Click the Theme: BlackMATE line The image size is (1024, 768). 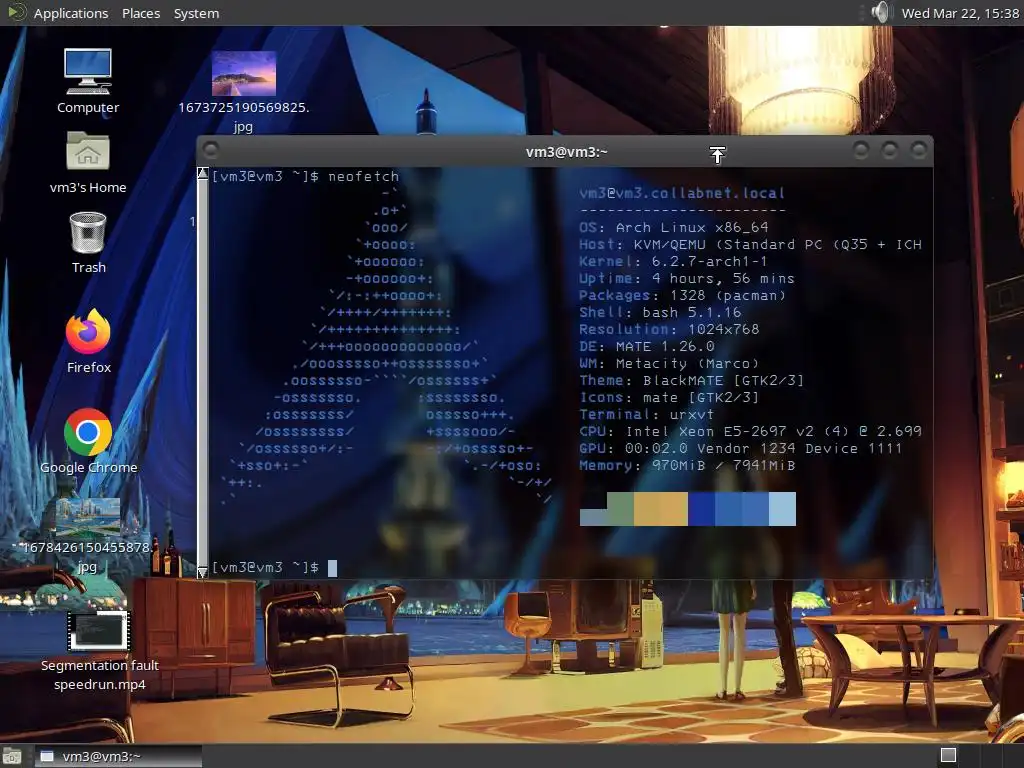[691, 380]
